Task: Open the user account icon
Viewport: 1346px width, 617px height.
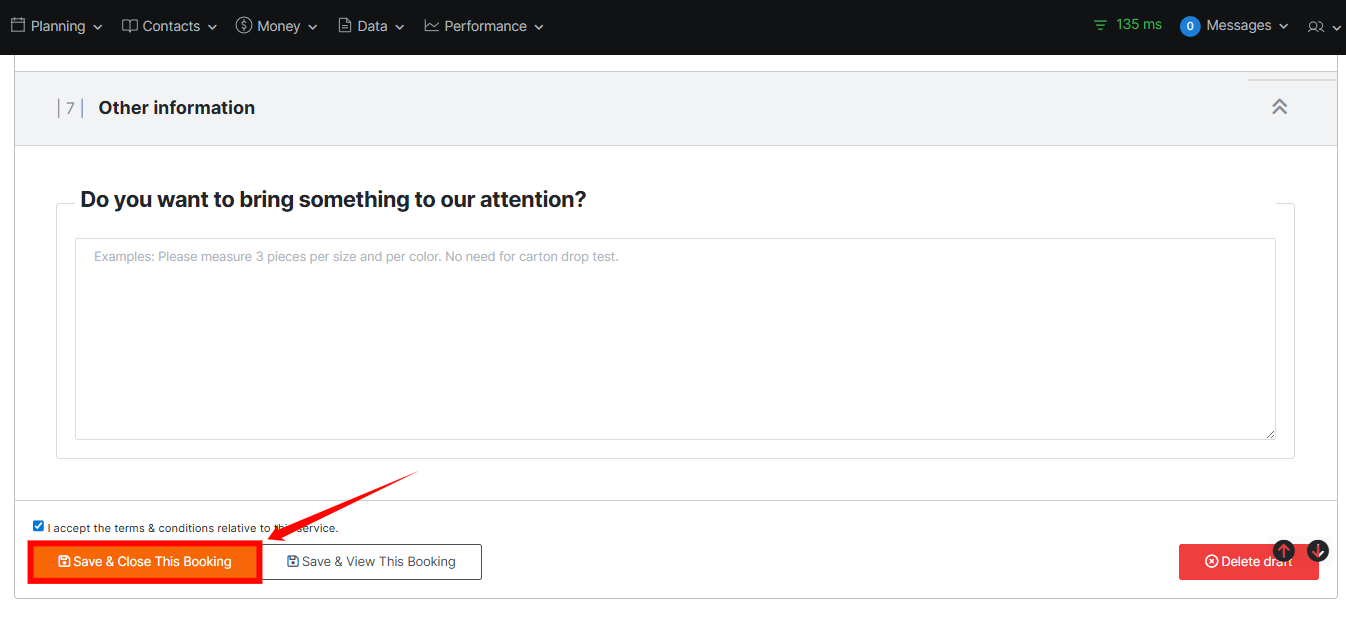Action: coord(1315,27)
